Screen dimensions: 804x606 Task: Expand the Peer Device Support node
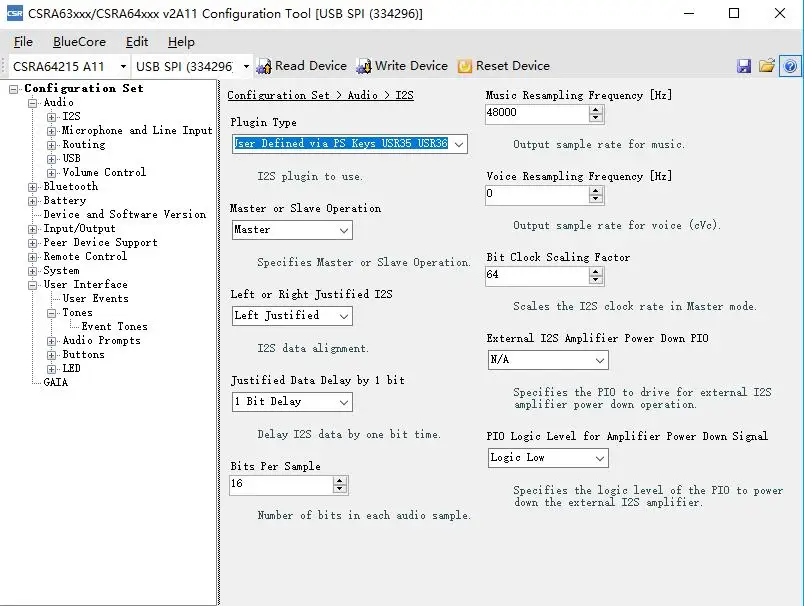pyautogui.click(x=33, y=243)
